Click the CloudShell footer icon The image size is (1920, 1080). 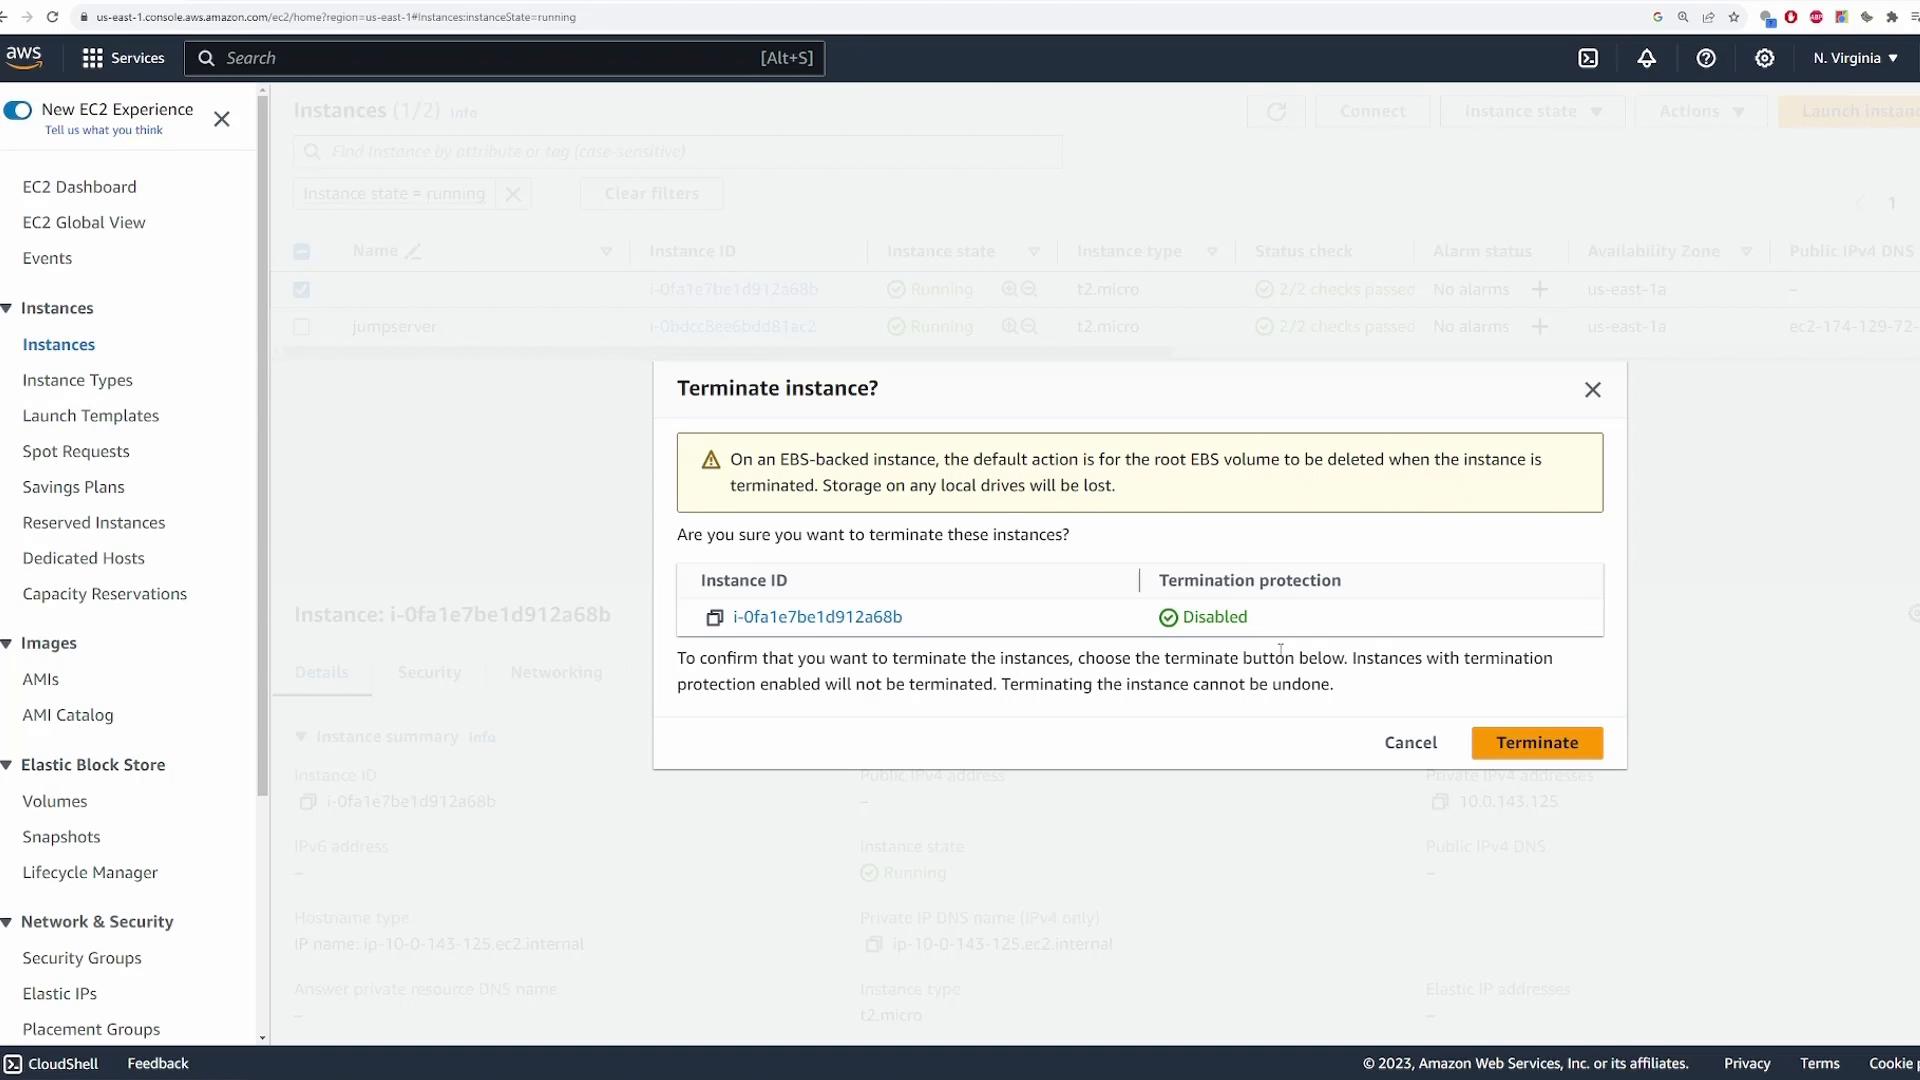(x=12, y=1064)
